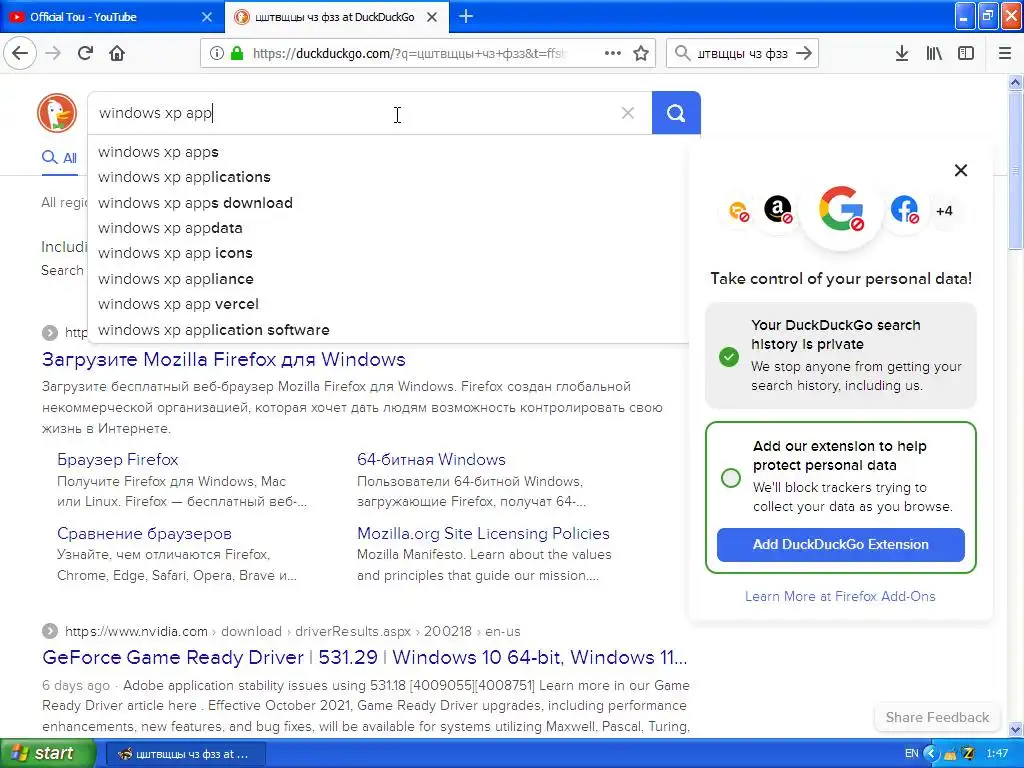Click the Firefox toolbar search field
The width and height of the screenshot is (1024, 768).
pyautogui.click(x=743, y=54)
